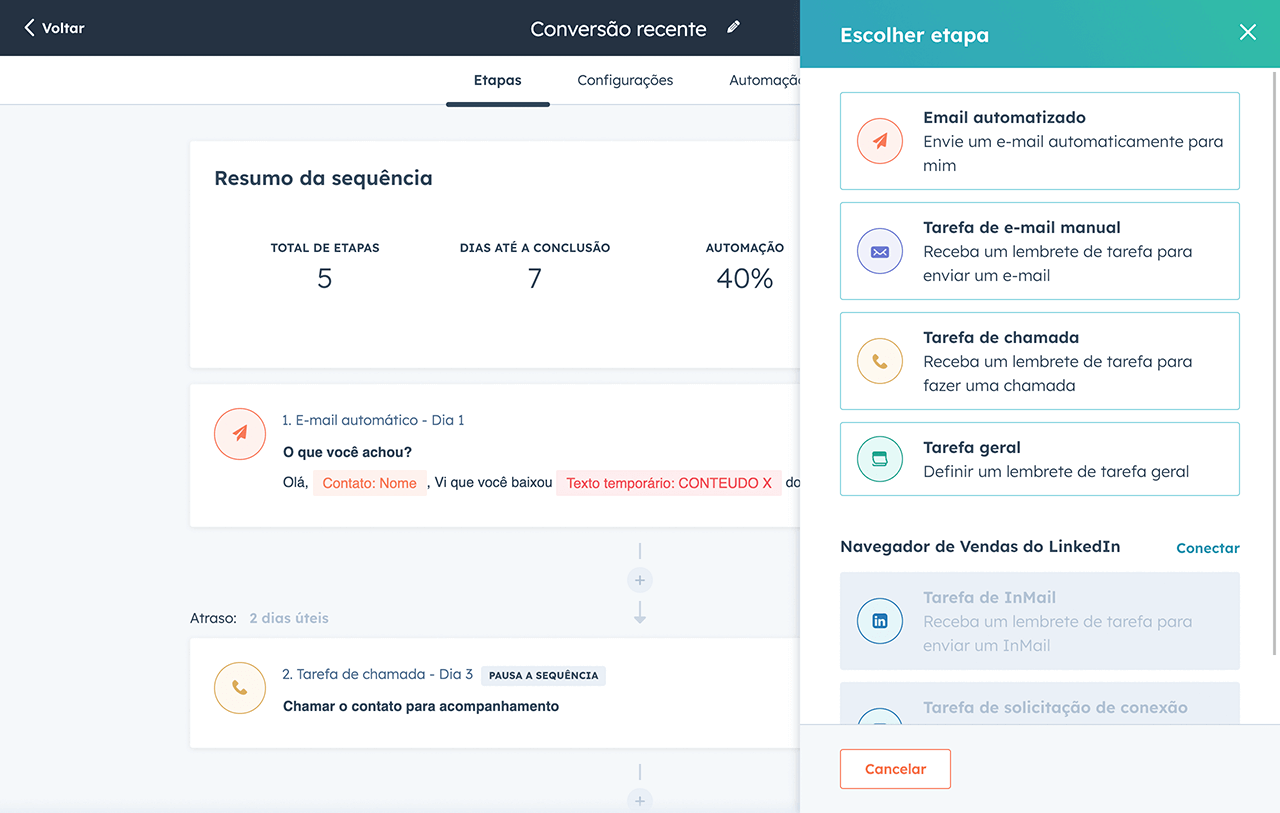Image resolution: width=1280 pixels, height=813 pixels.
Task: Click the paper plane icon on step 1
Action: click(x=240, y=433)
